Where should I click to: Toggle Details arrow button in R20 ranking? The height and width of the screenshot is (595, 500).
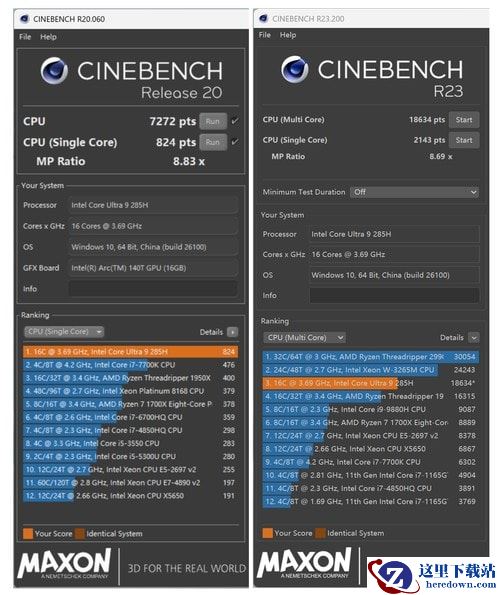(232, 332)
